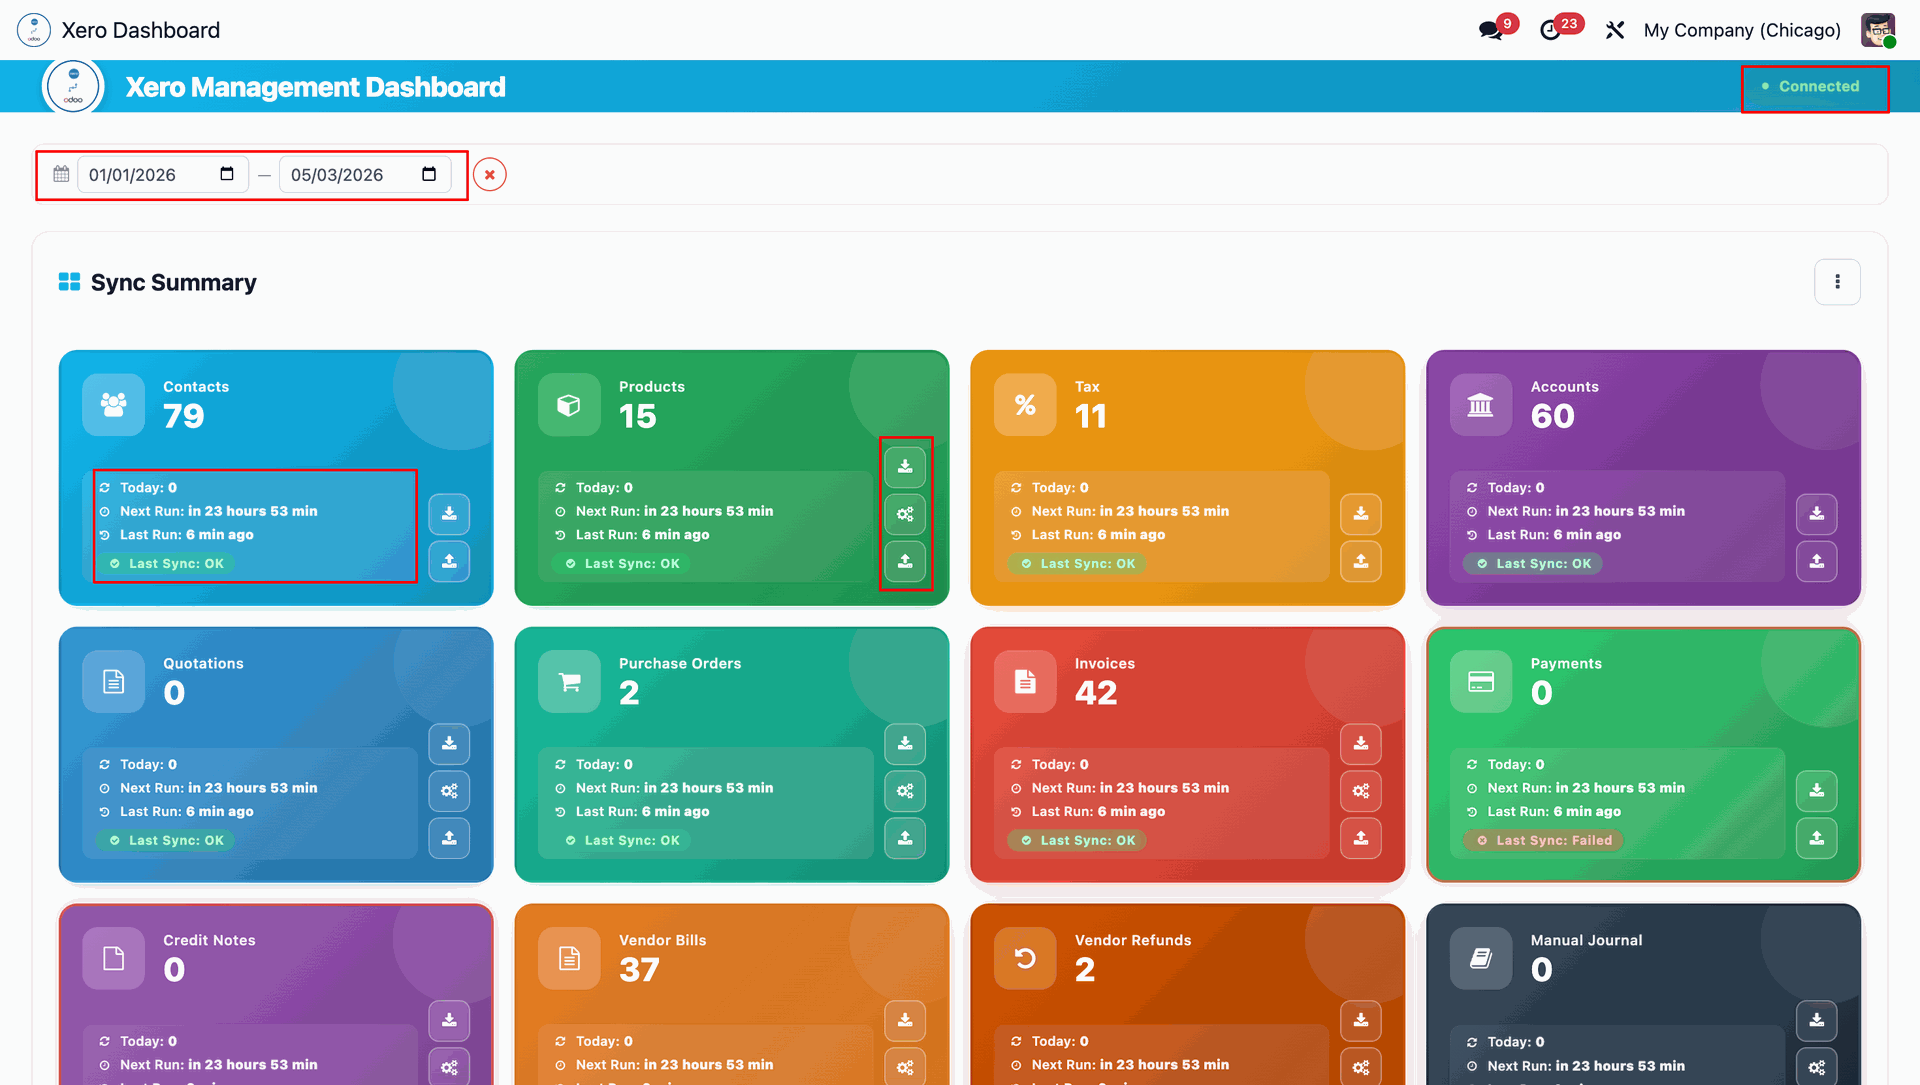Click the Contacts import download icon
Viewport: 1920px width, 1085px height.
tap(449, 514)
